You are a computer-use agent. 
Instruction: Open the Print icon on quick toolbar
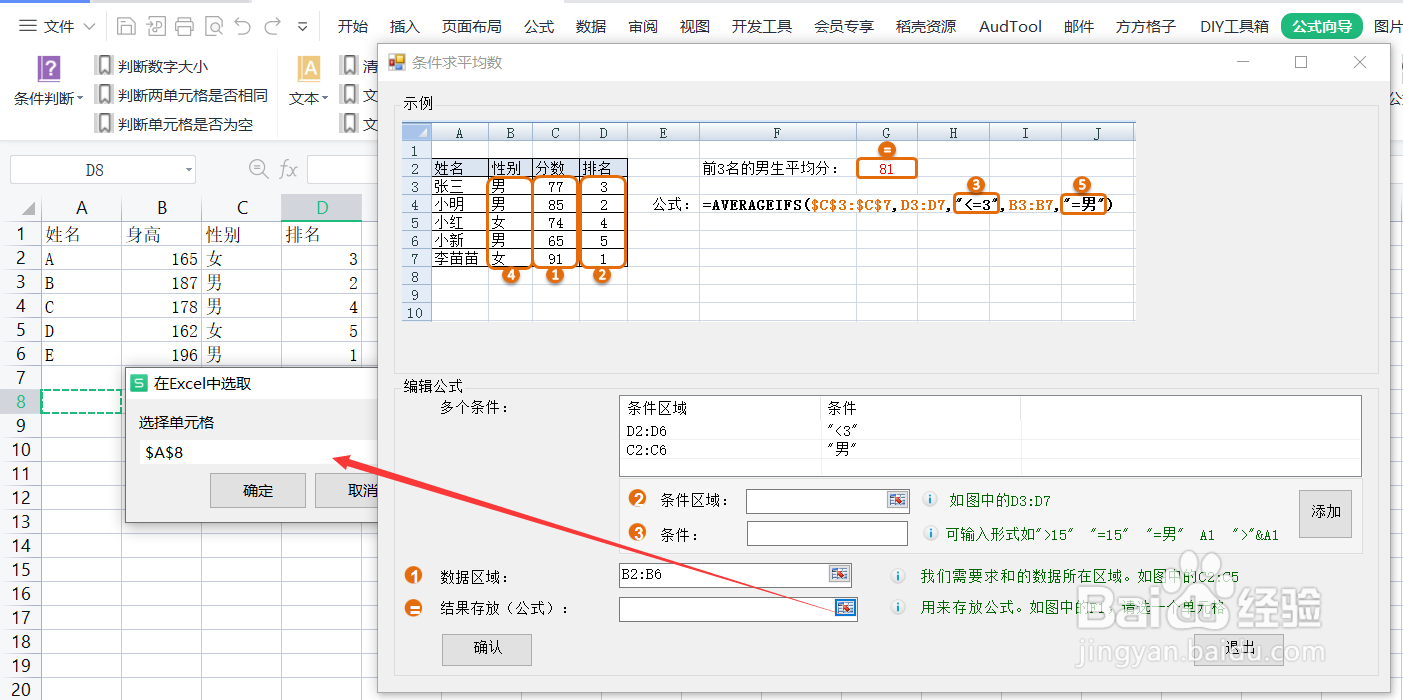[184, 27]
